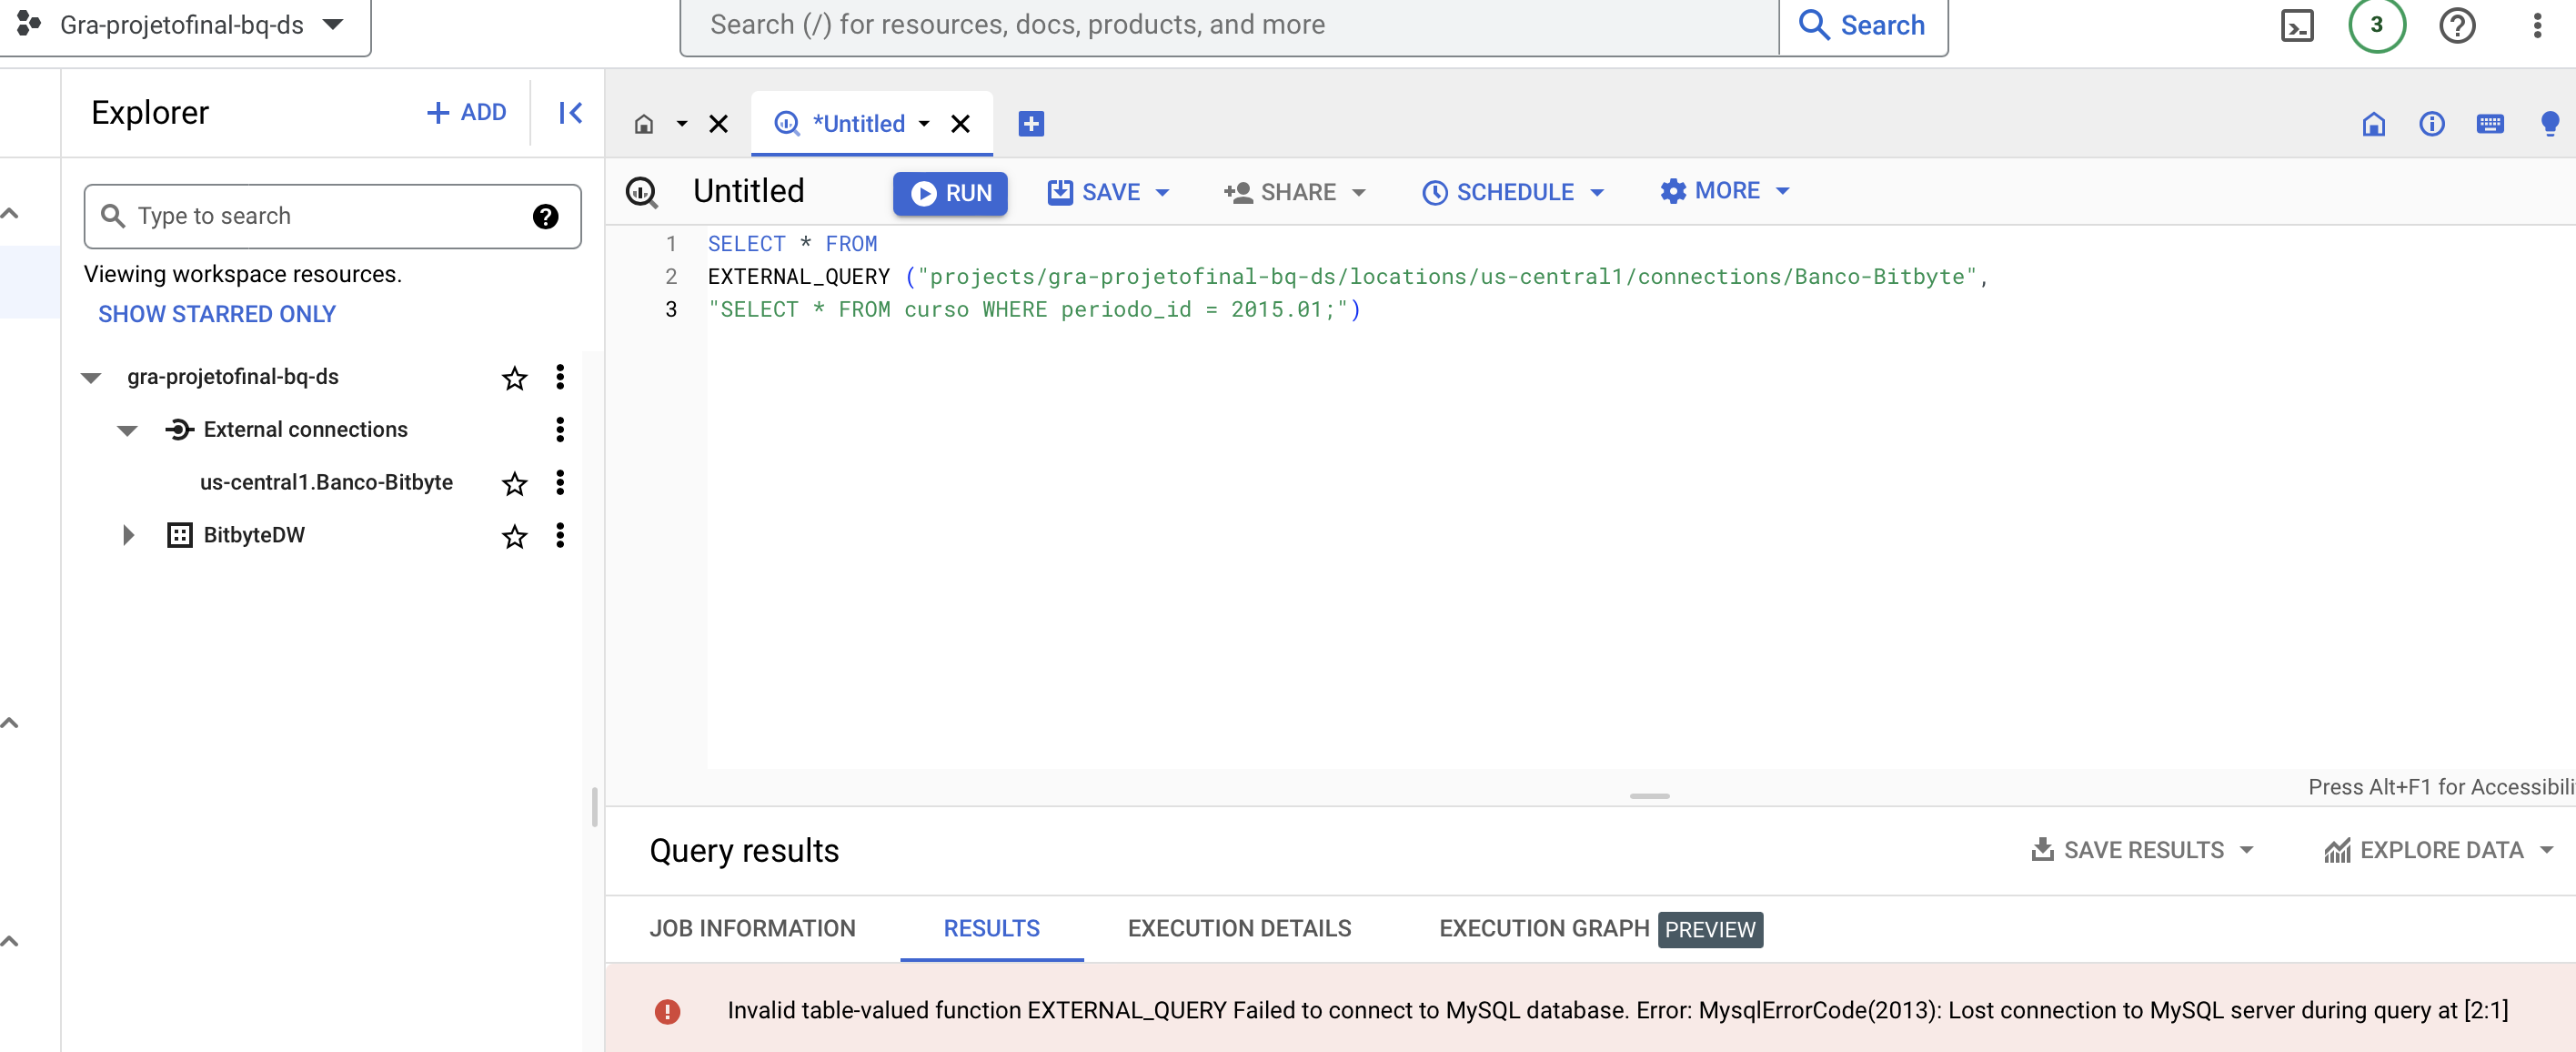Create a new query tab with plus icon
This screenshot has width=2576, height=1052.
click(x=1031, y=124)
